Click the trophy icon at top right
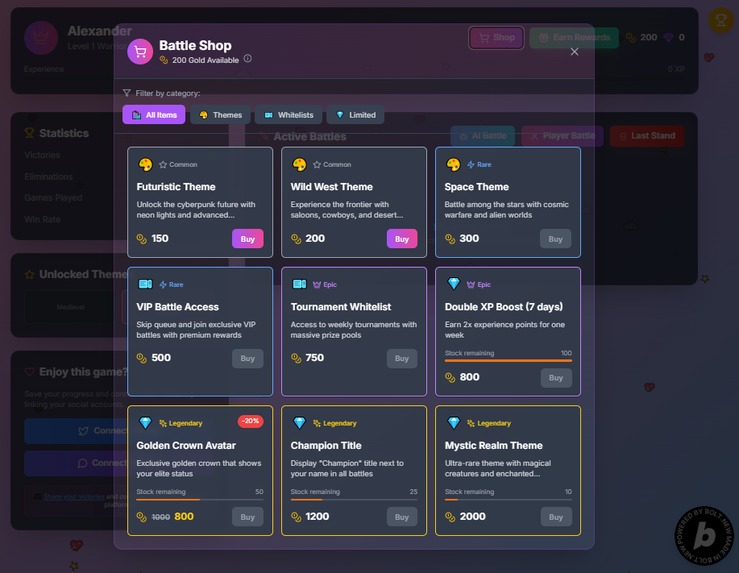The width and height of the screenshot is (739, 573). pyautogui.click(x=721, y=20)
